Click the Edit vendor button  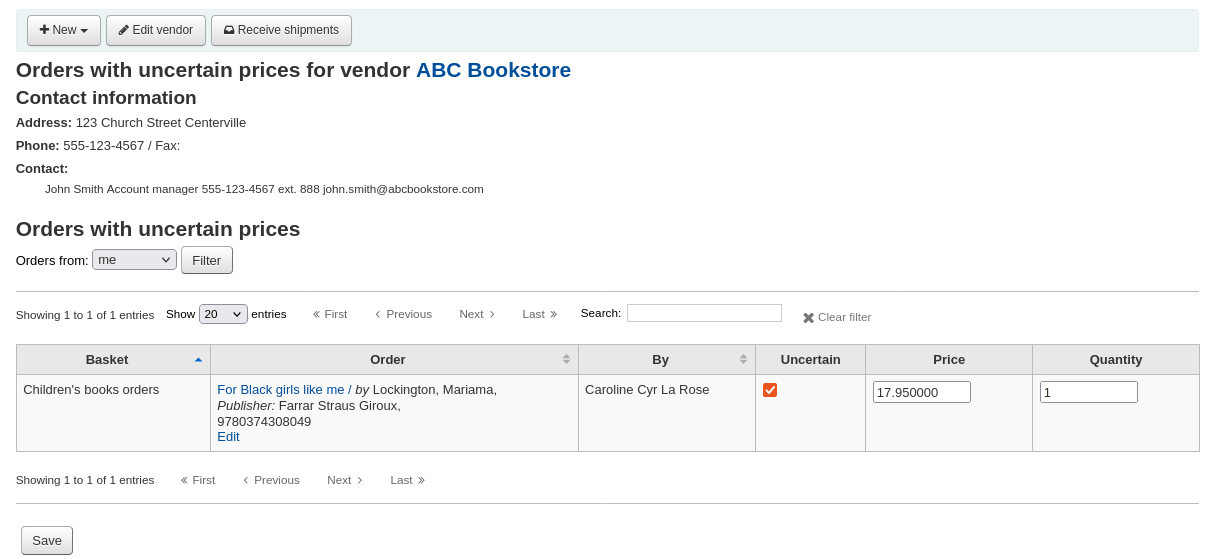click(155, 30)
